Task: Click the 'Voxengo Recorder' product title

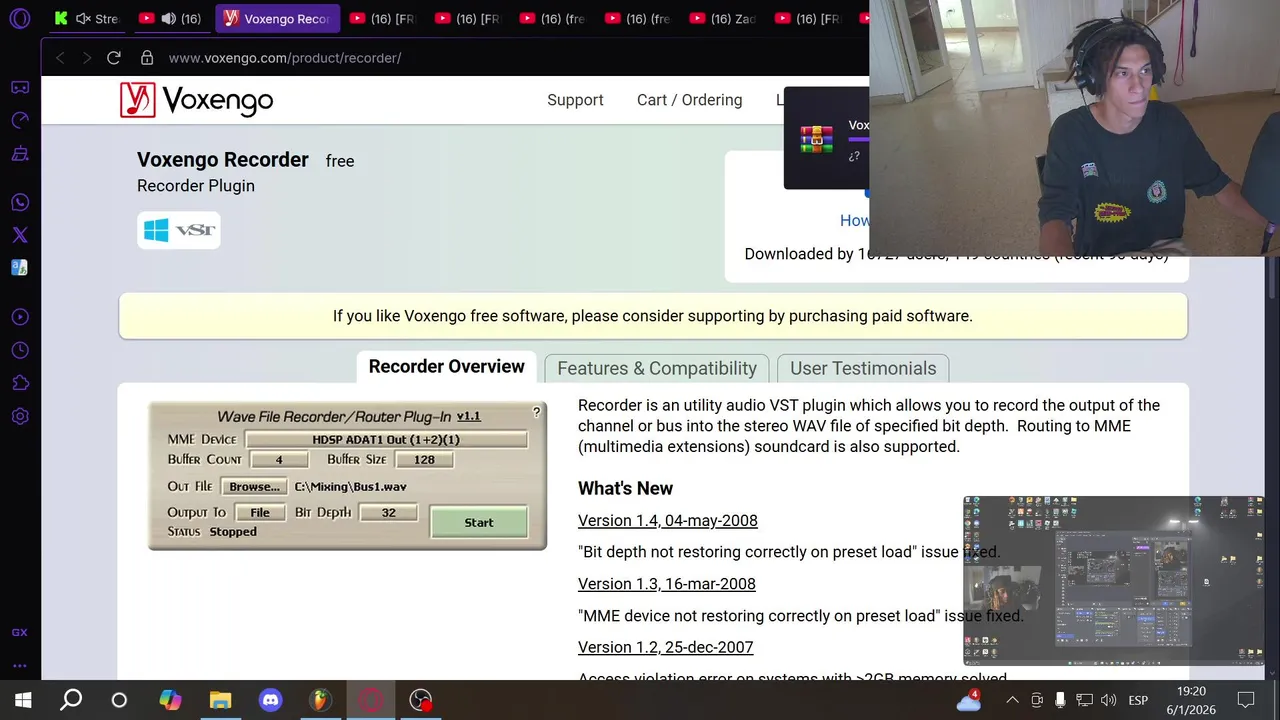Action: coord(223,160)
